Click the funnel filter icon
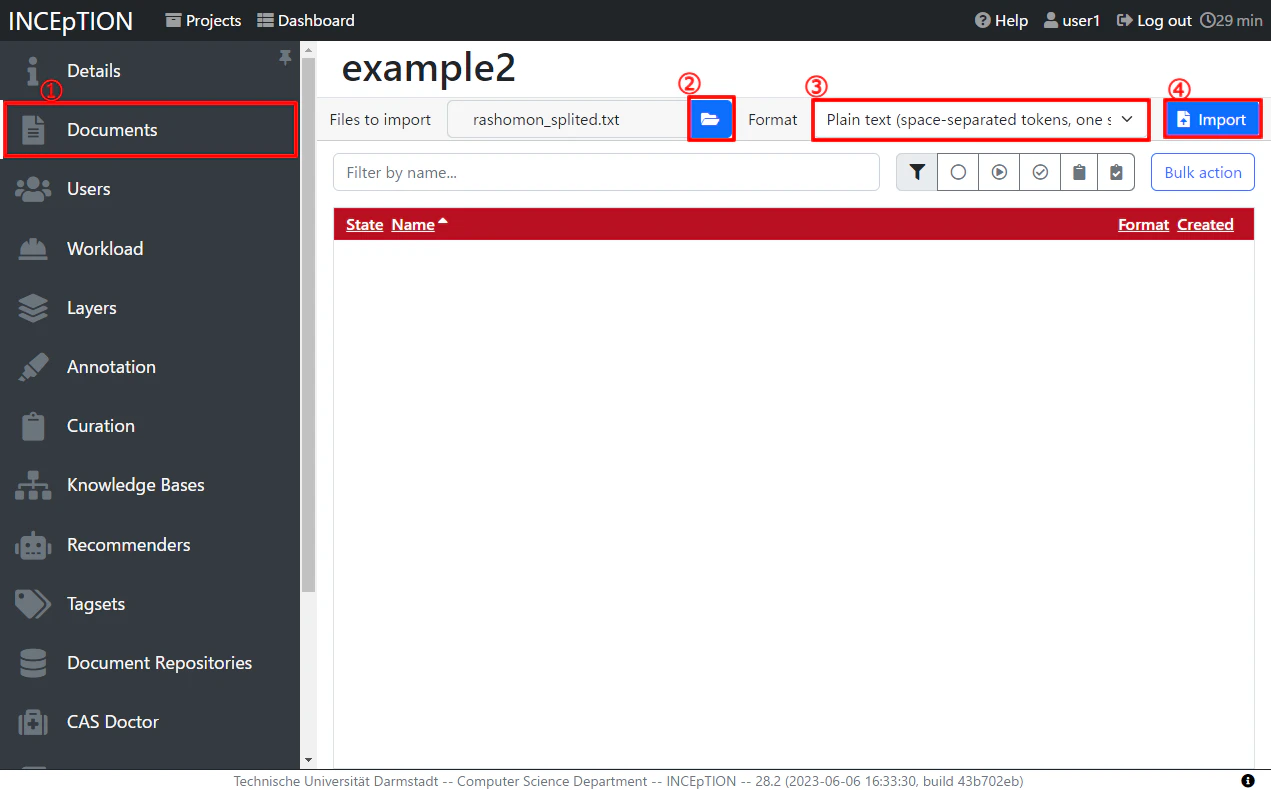 click(x=917, y=172)
